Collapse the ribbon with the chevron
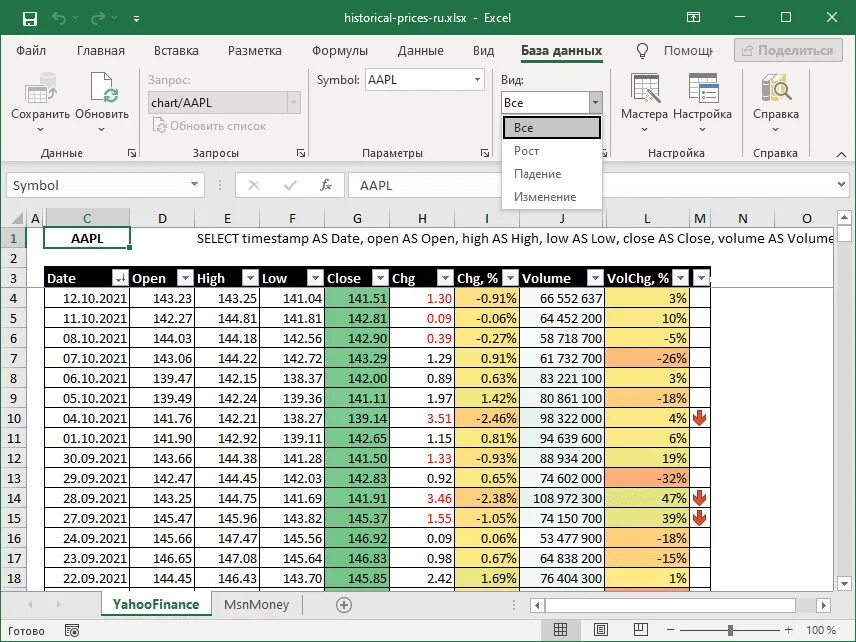The image size is (856, 642). coord(841,154)
